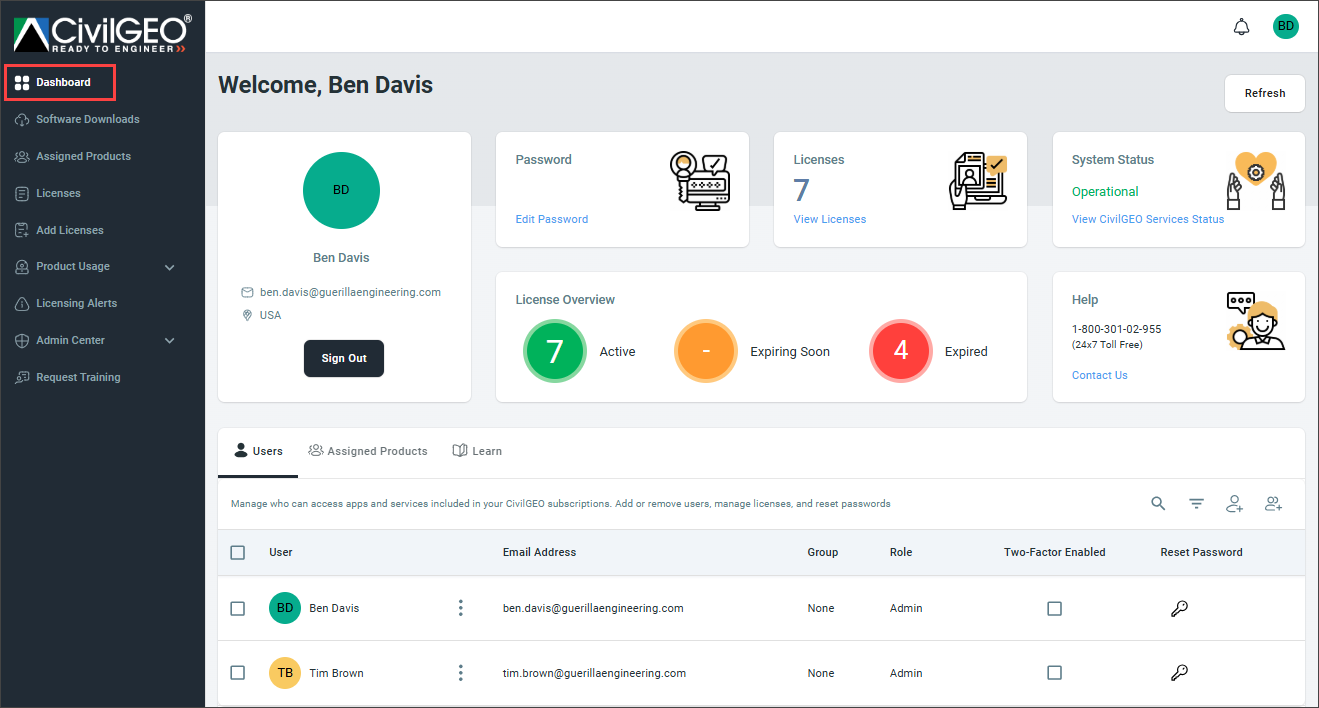Click the add multiple users icon
The image size is (1319, 708).
click(1274, 504)
